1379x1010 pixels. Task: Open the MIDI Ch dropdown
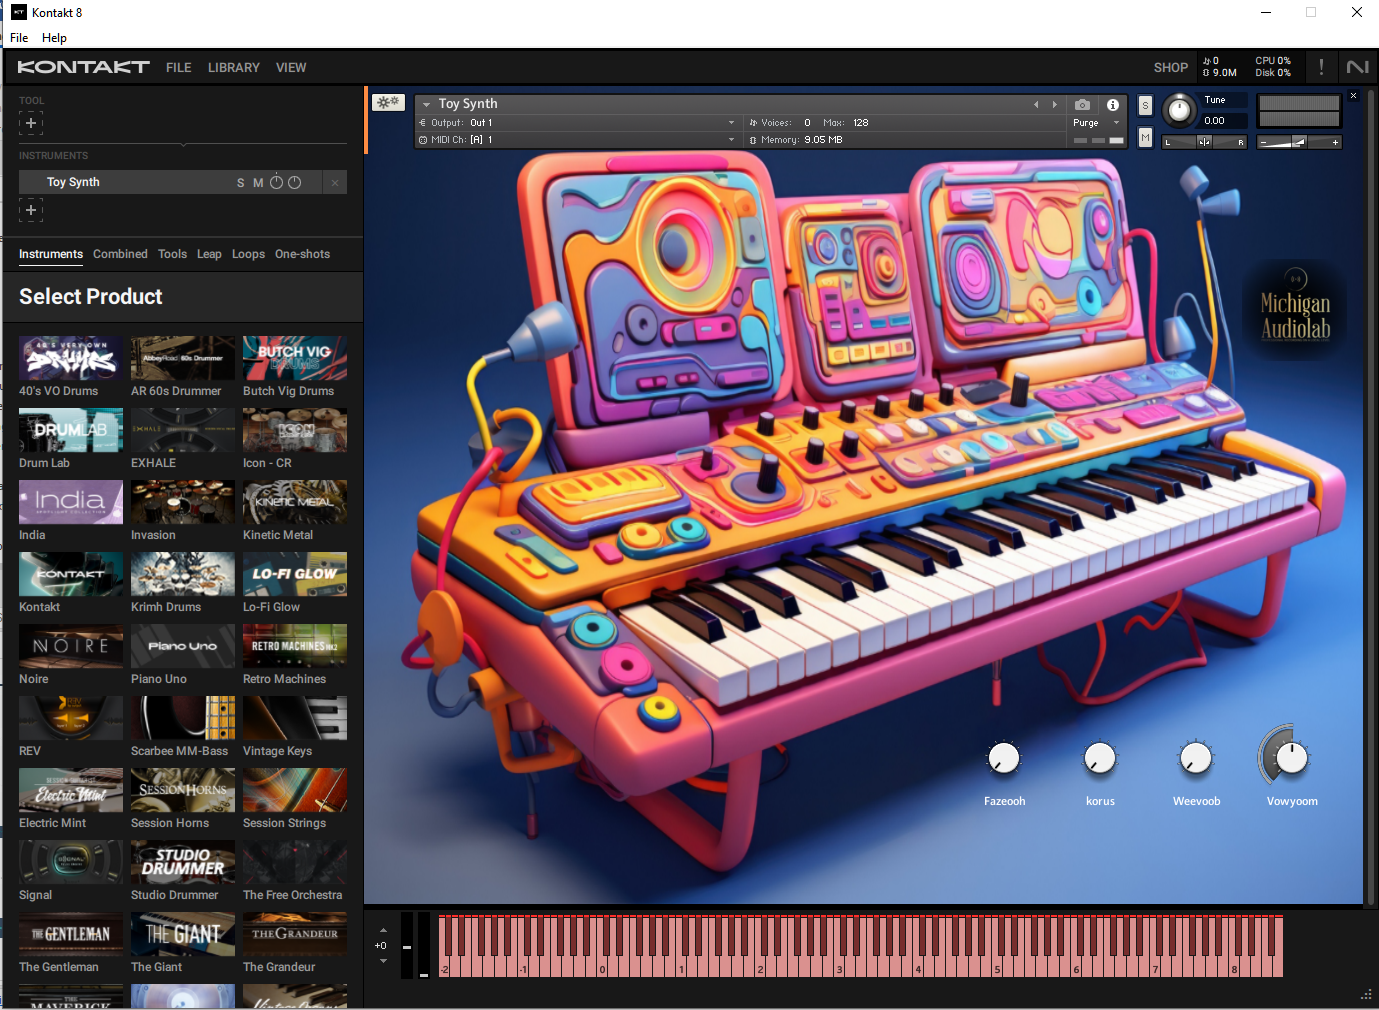[731, 140]
